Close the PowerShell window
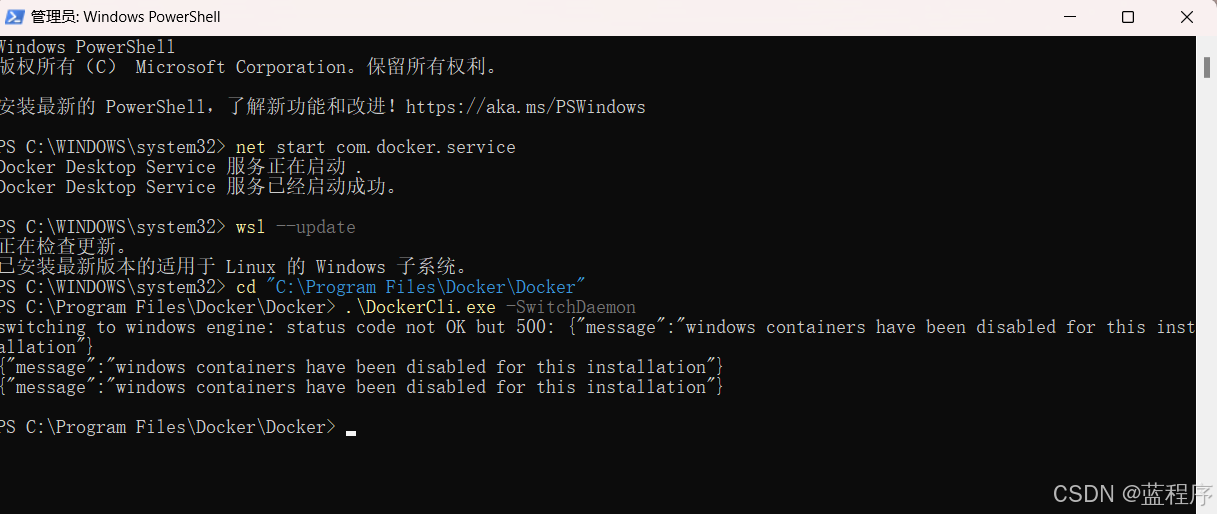Viewport: 1217px width, 514px height. click(1188, 17)
